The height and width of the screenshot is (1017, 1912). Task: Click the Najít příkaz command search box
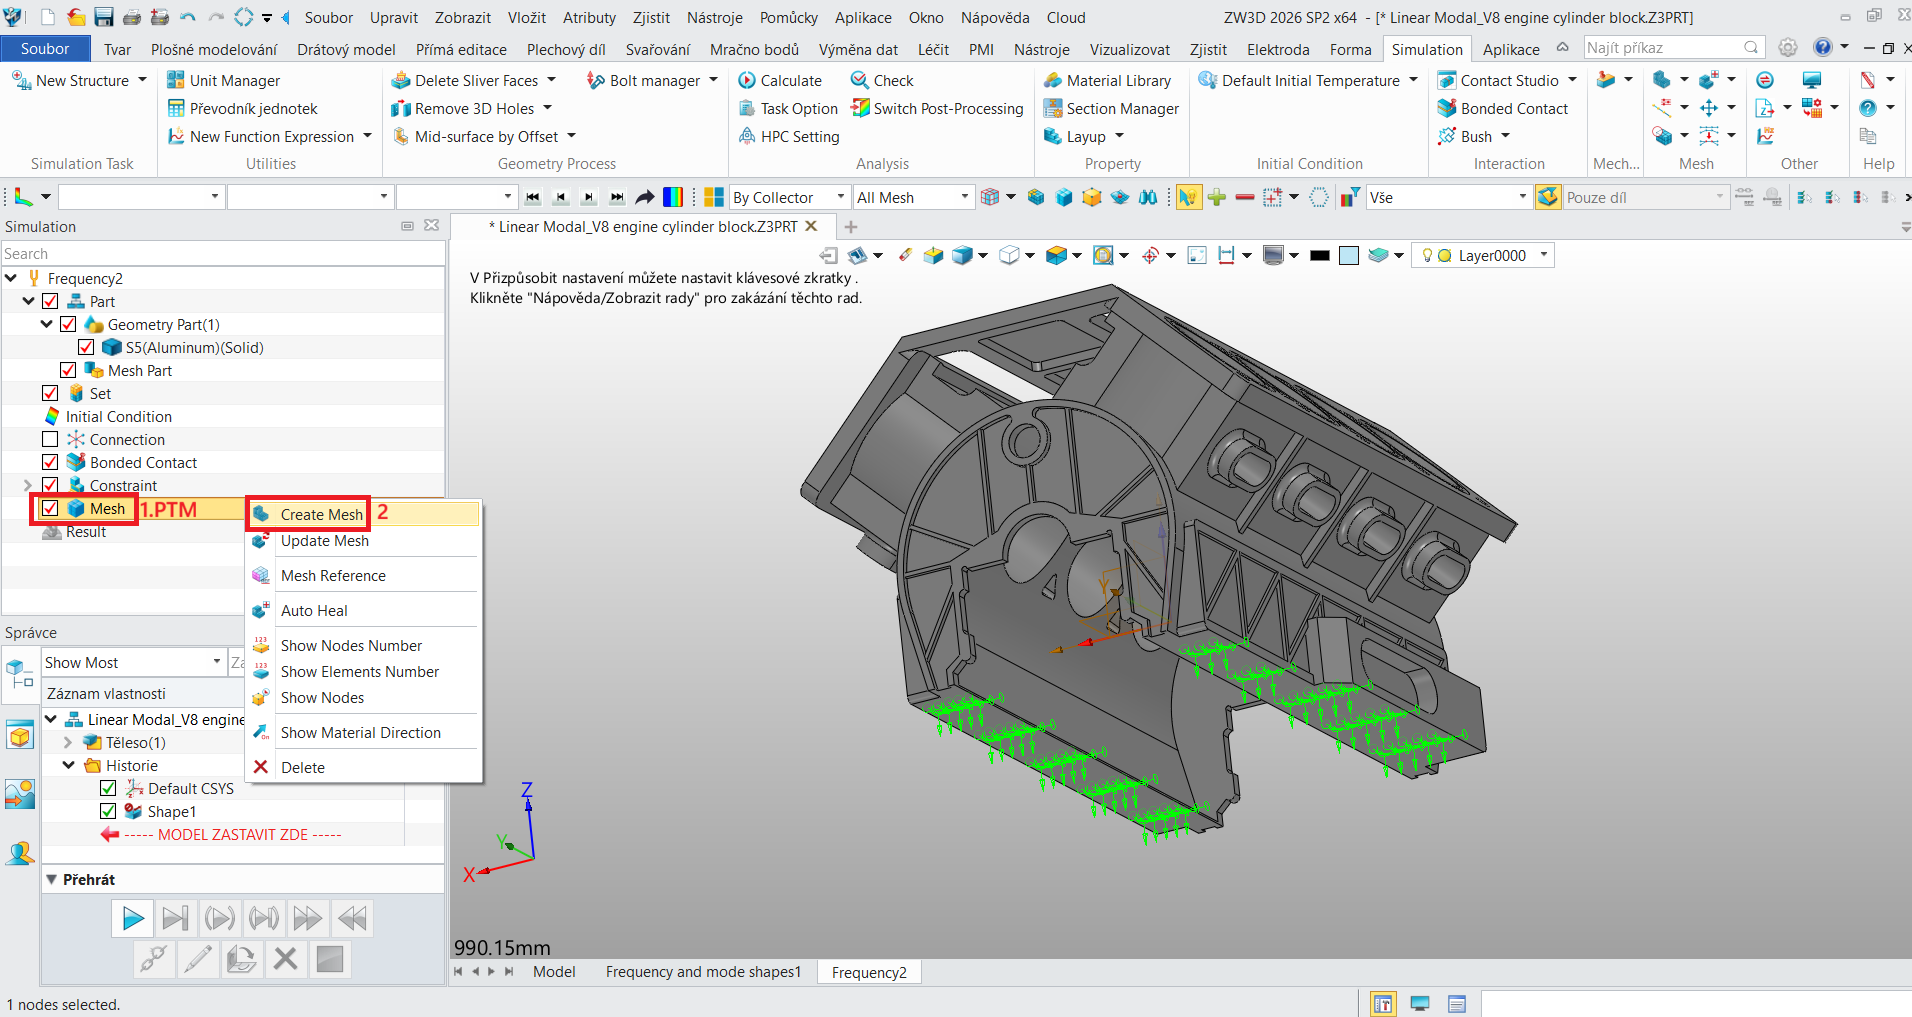[x=1673, y=47]
